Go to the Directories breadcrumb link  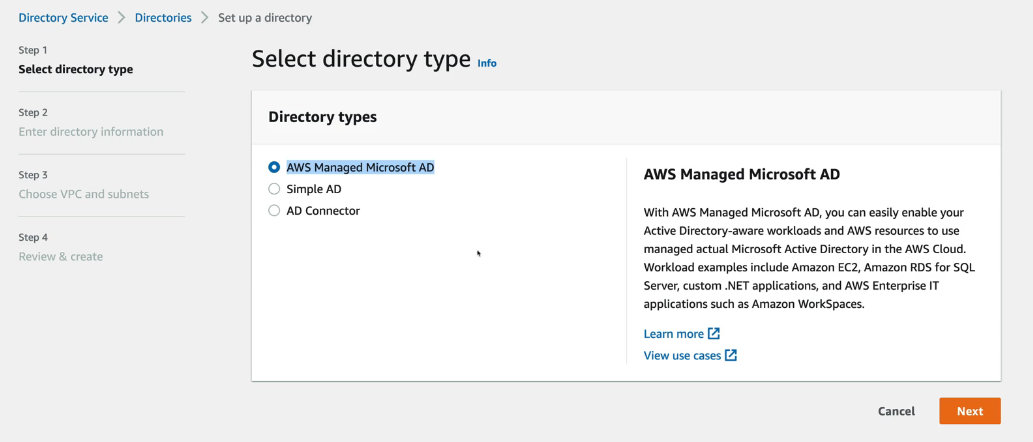[x=163, y=18]
